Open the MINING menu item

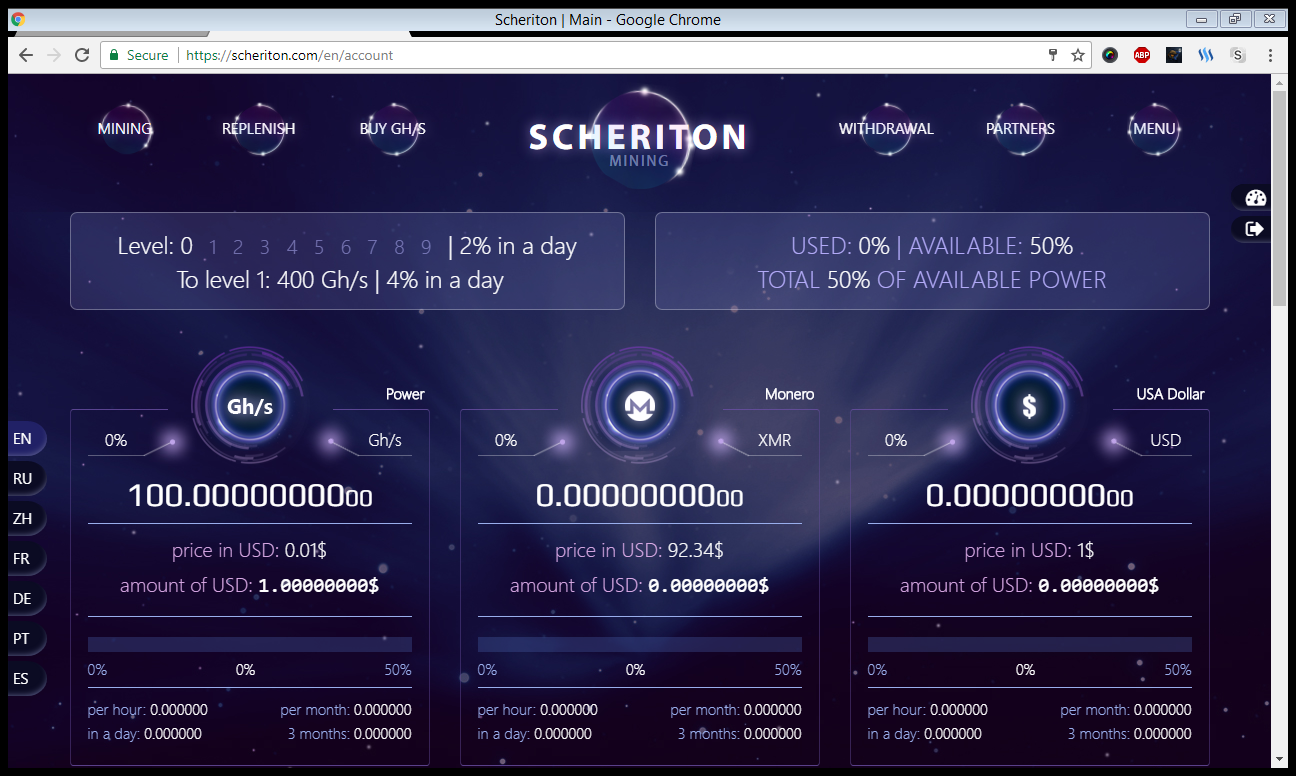click(x=125, y=129)
